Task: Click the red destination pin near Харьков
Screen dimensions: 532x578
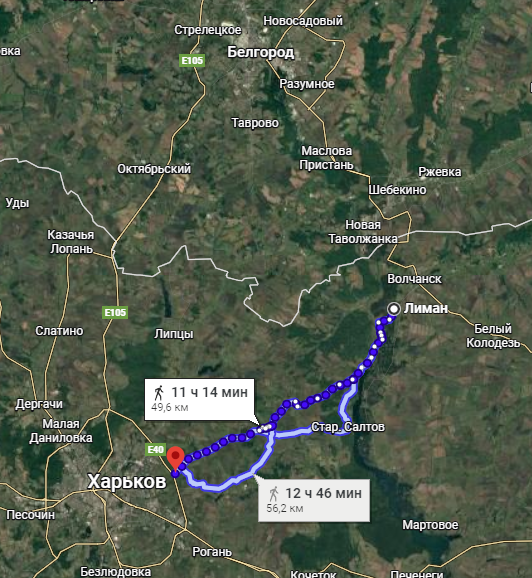Action: click(x=175, y=459)
